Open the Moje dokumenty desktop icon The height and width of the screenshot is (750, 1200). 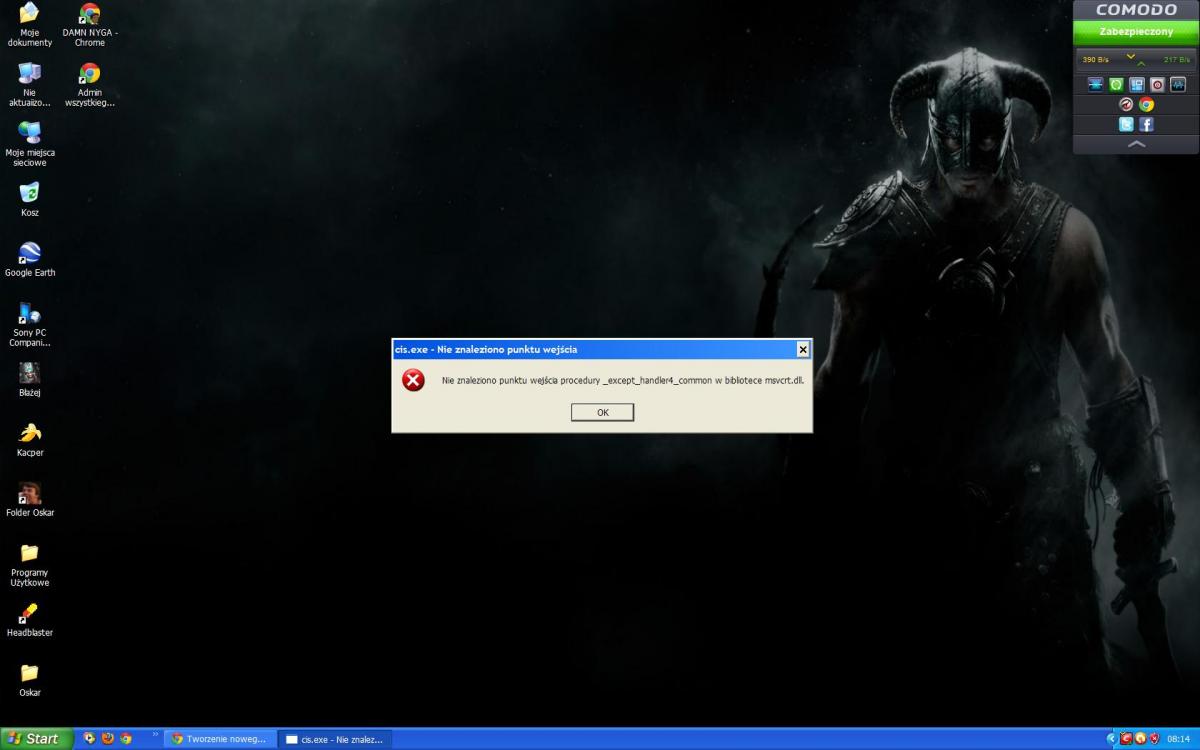click(x=30, y=25)
